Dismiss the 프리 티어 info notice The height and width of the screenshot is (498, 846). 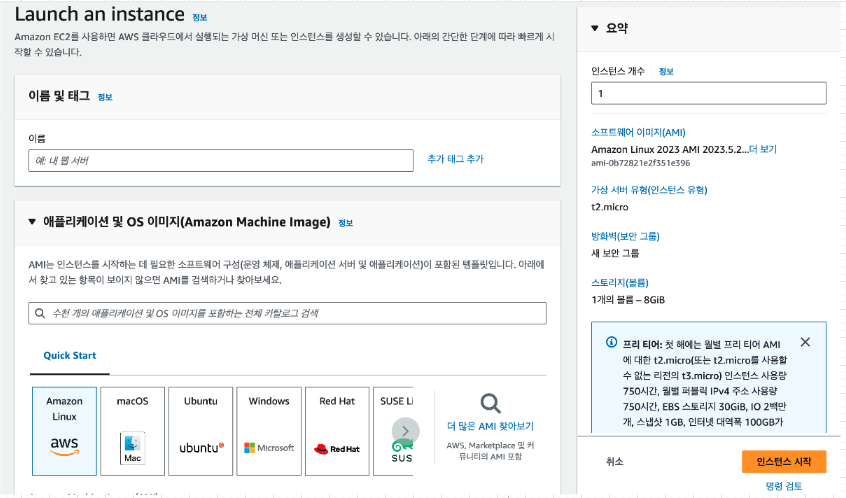point(805,342)
